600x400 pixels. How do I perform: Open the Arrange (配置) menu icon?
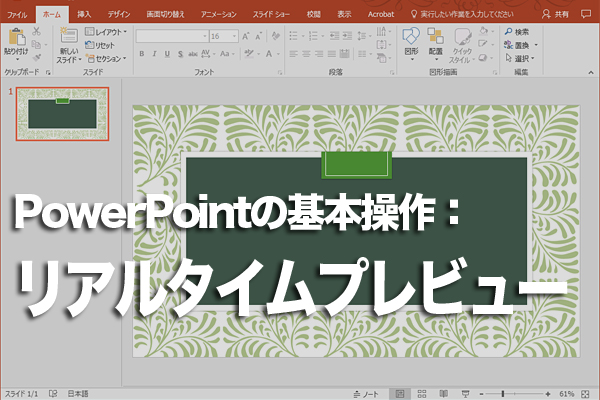pyautogui.click(x=436, y=37)
